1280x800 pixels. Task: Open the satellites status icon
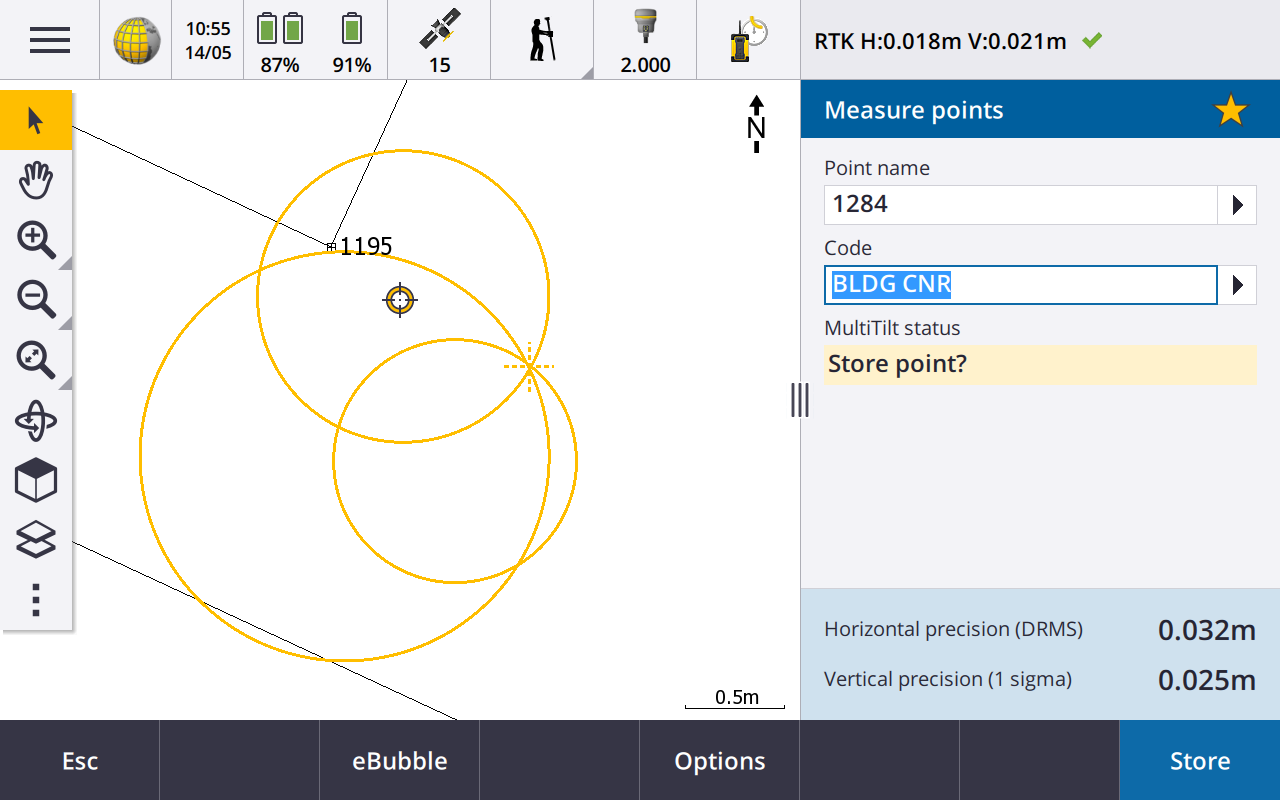coord(439,40)
